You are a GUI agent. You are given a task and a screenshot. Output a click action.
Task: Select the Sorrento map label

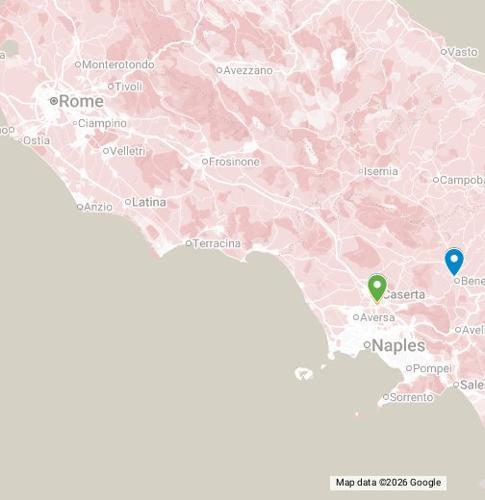click(411, 397)
